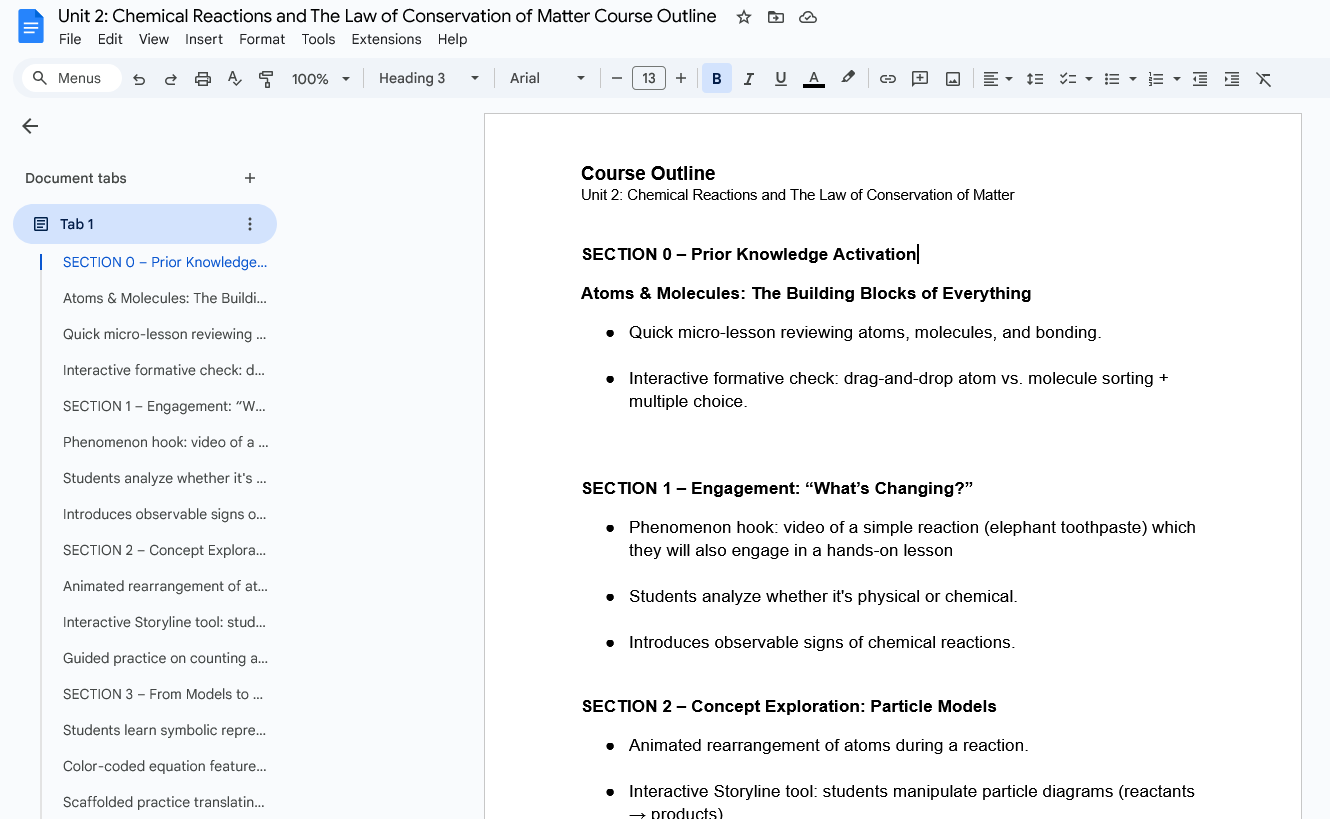Star this document
Image resolution: width=1330 pixels, height=819 pixels.
click(x=744, y=17)
